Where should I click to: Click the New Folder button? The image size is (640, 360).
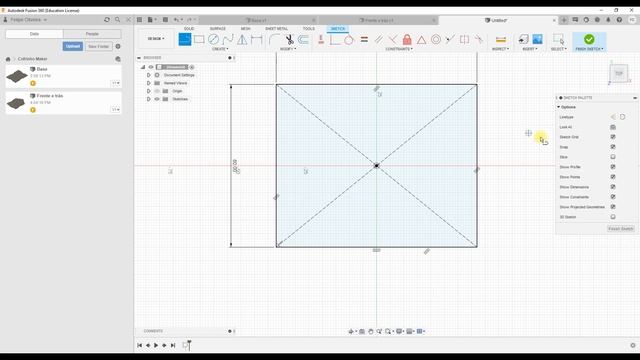pos(98,47)
